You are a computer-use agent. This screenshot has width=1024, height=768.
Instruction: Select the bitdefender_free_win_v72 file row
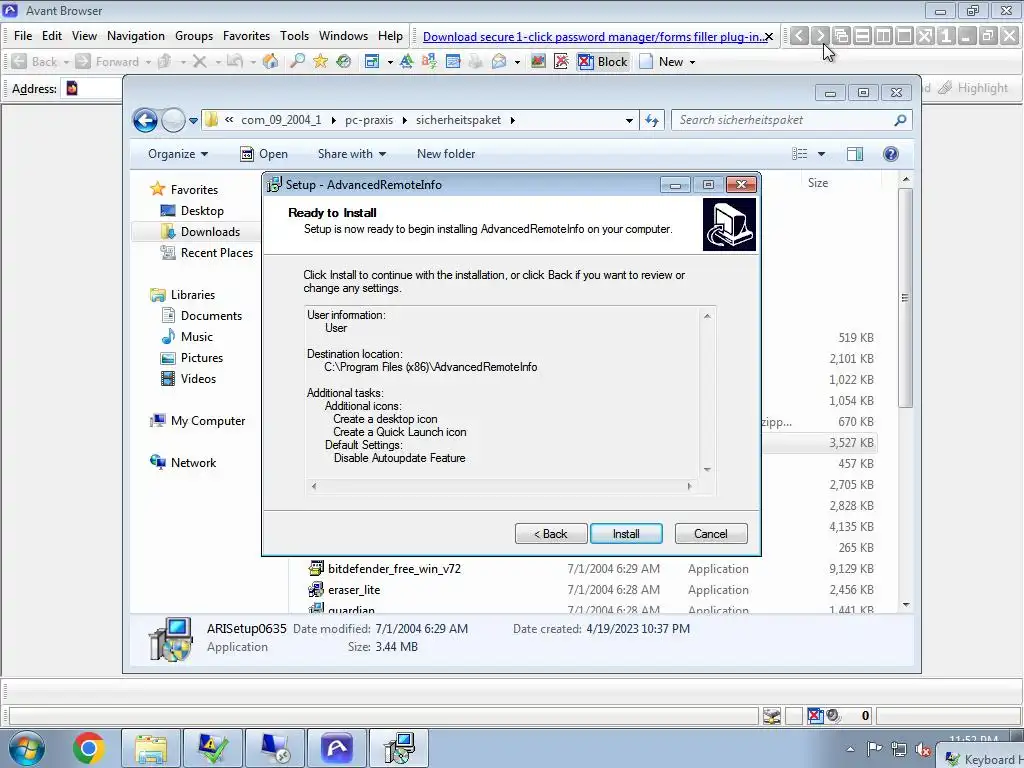pyautogui.click(x=592, y=569)
